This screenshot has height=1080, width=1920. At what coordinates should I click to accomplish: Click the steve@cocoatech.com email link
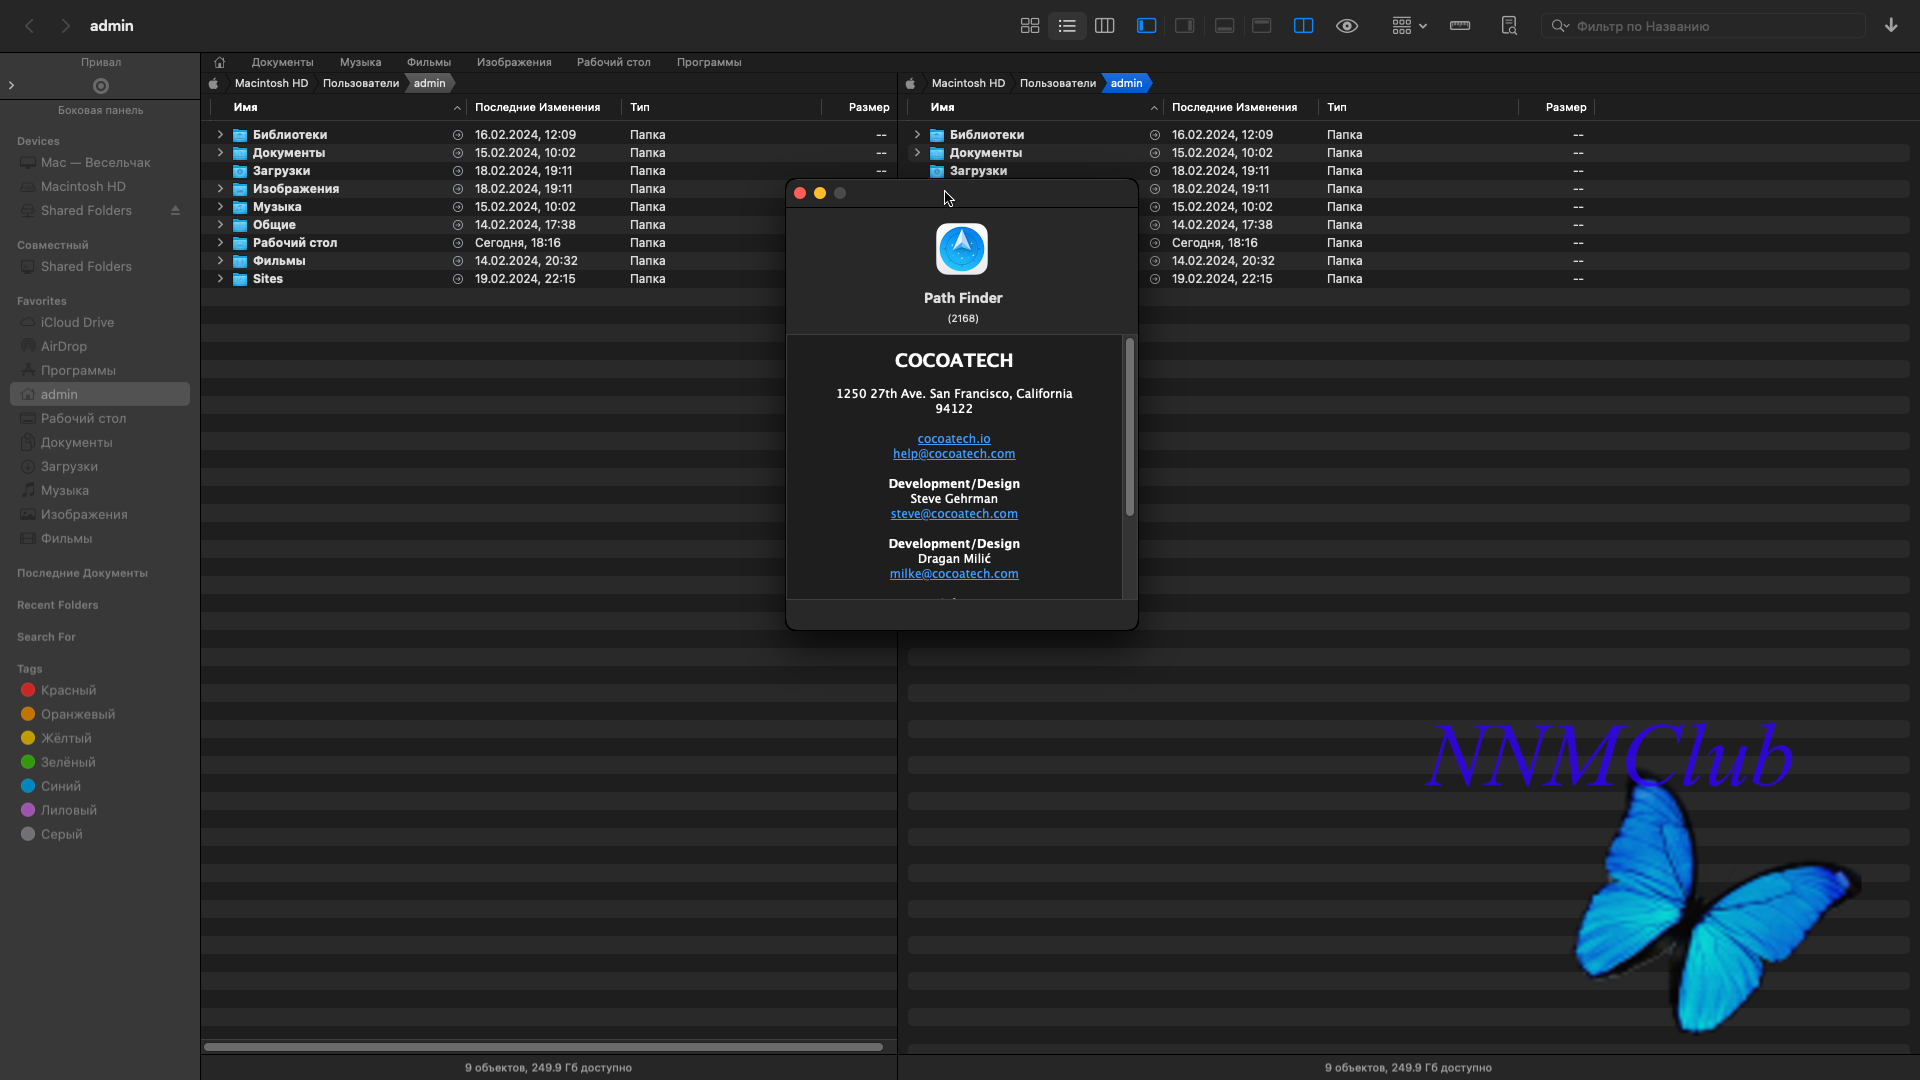(x=953, y=514)
